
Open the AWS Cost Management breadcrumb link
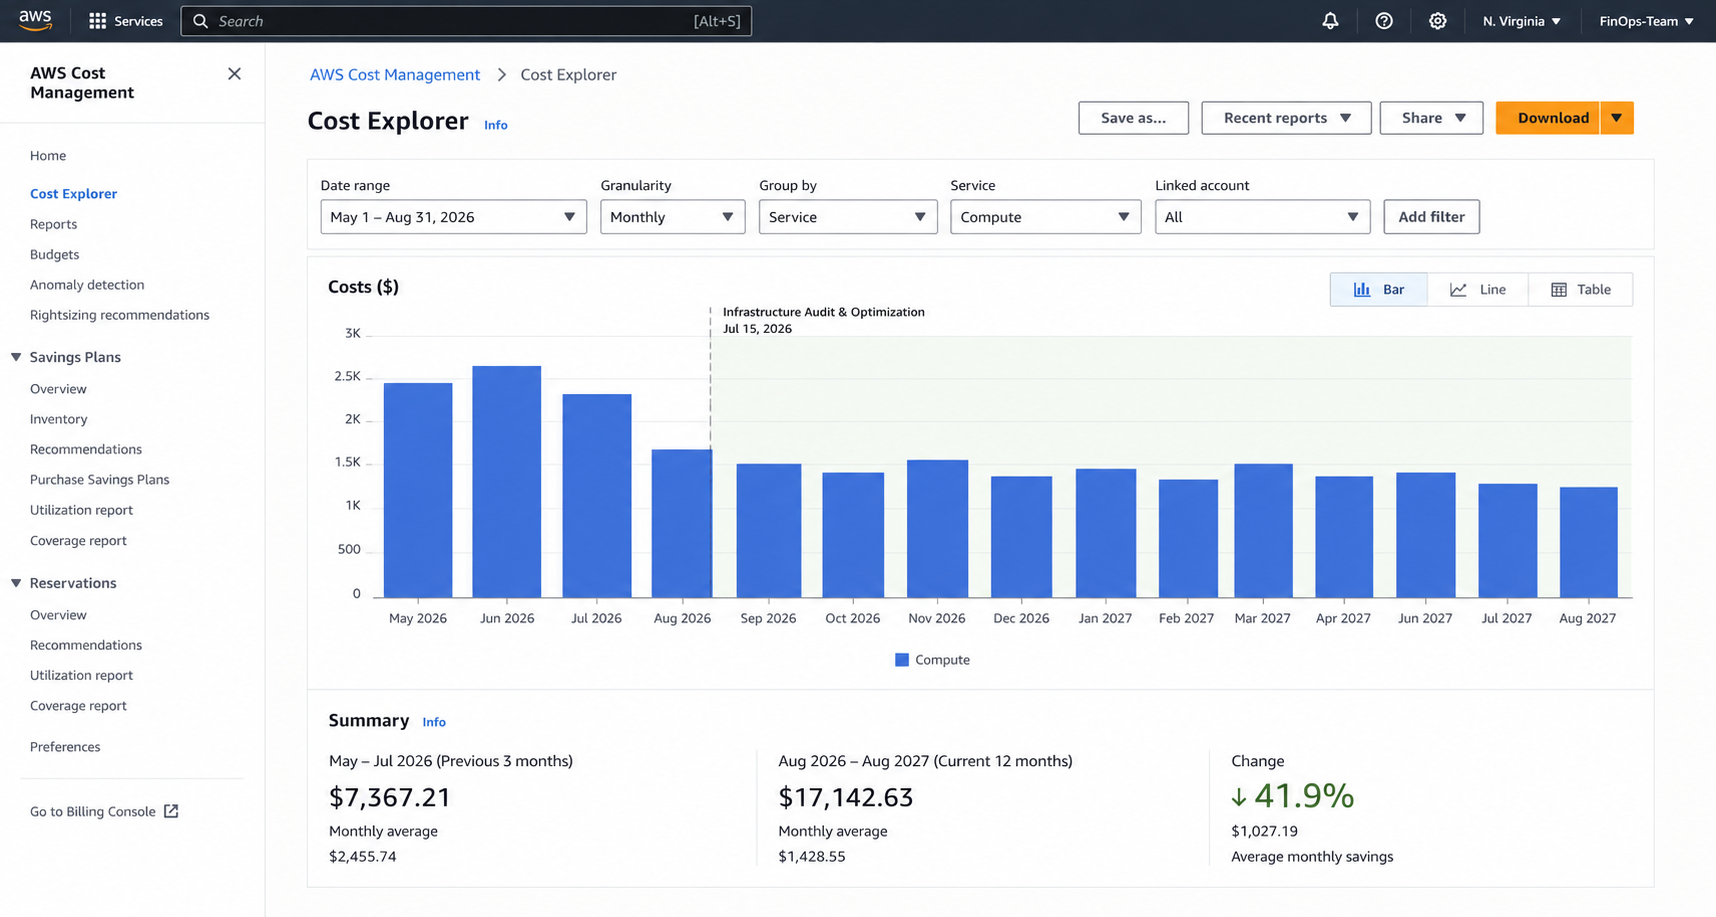(395, 75)
